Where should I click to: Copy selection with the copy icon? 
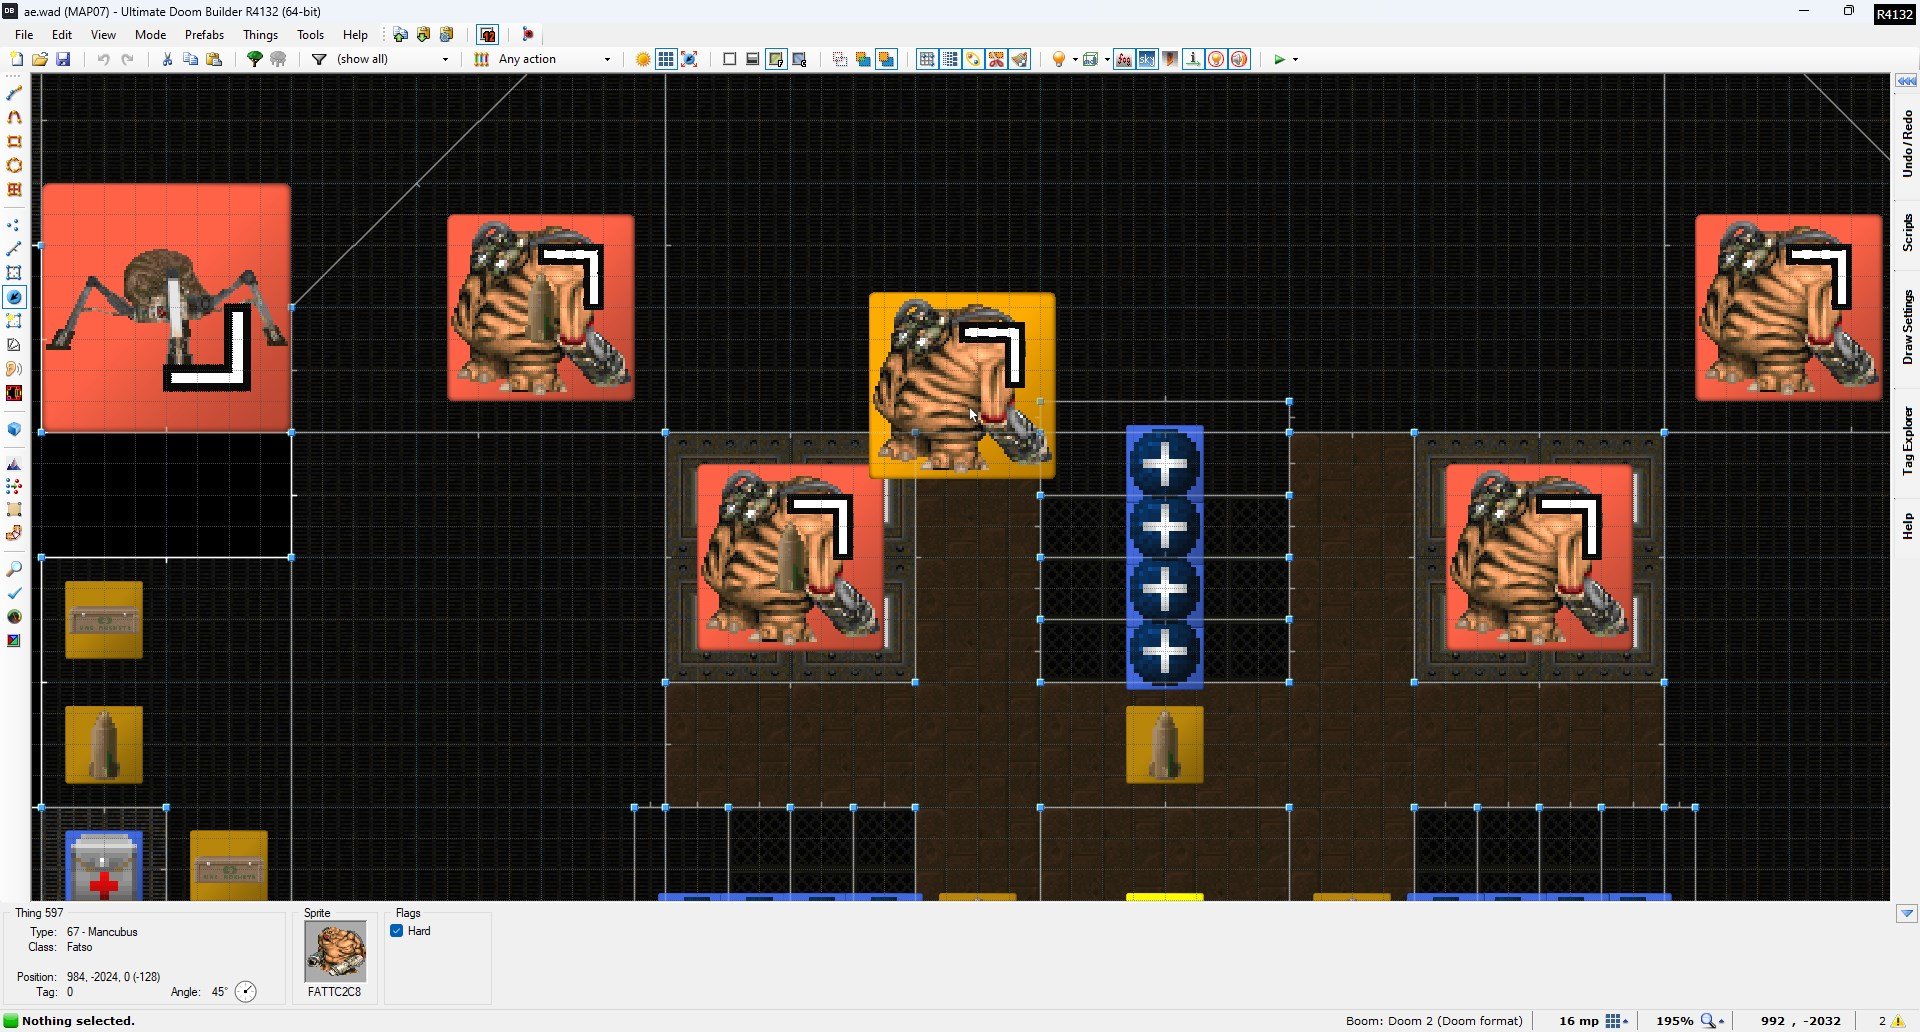[x=190, y=59]
